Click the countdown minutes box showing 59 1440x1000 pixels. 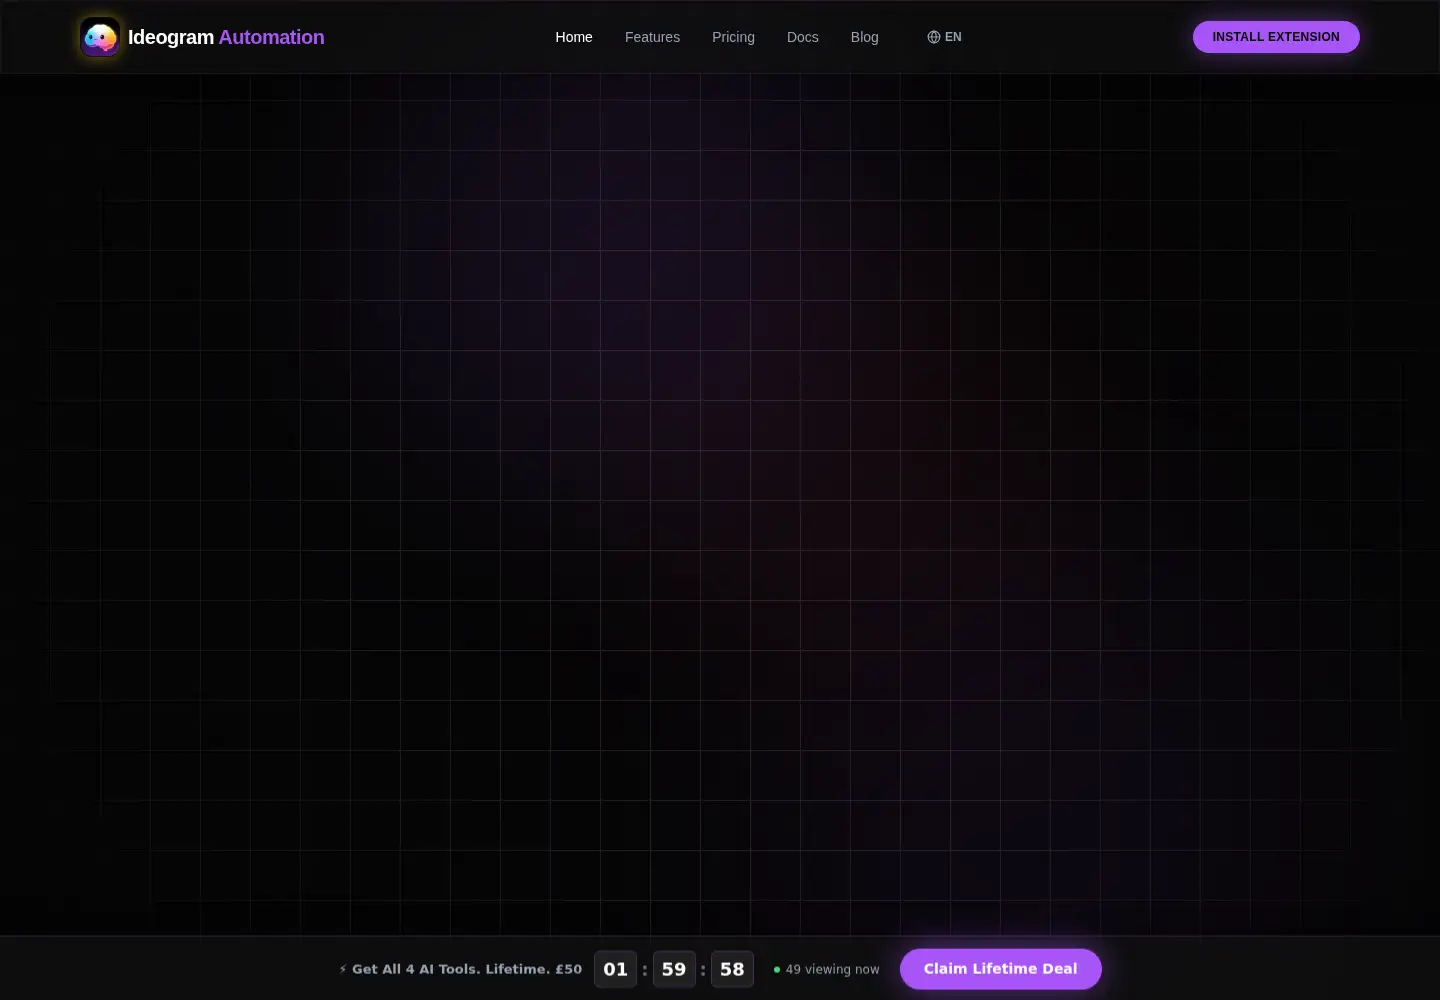674,969
